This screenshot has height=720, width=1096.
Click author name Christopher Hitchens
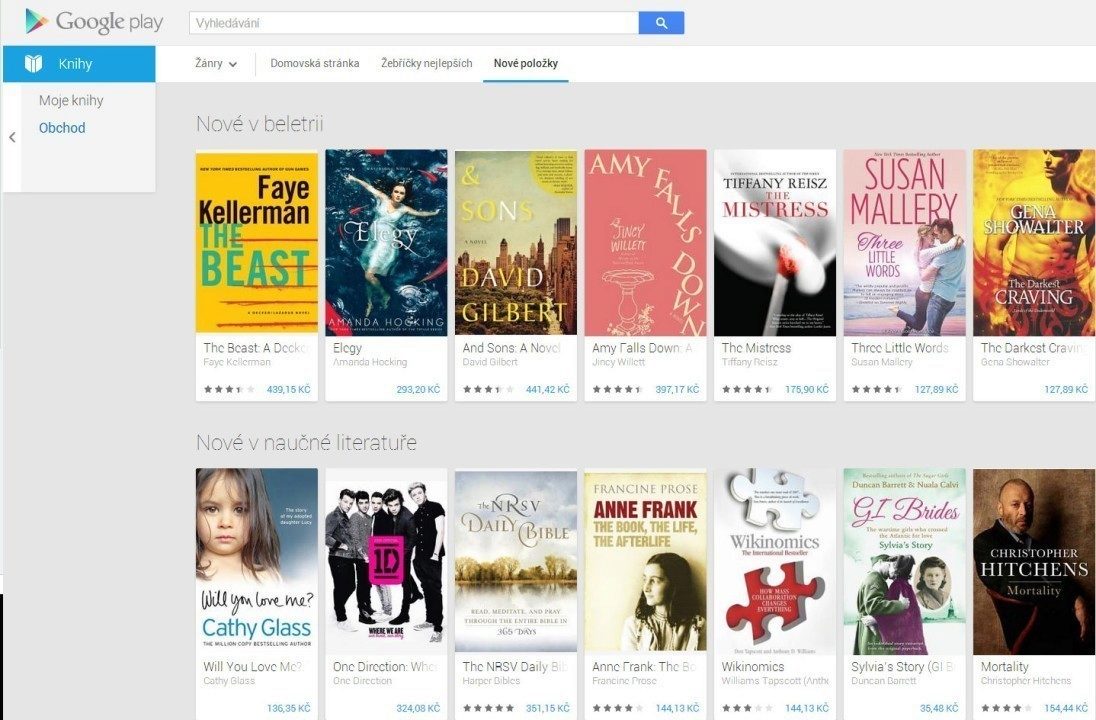(x=1025, y=681)
